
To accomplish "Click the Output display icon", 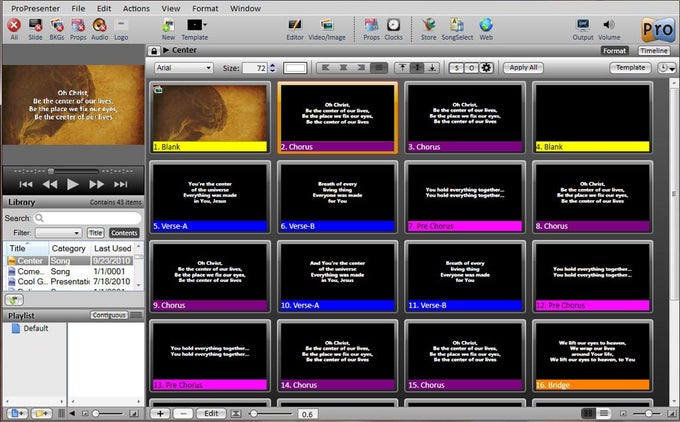I will point(583,25).
